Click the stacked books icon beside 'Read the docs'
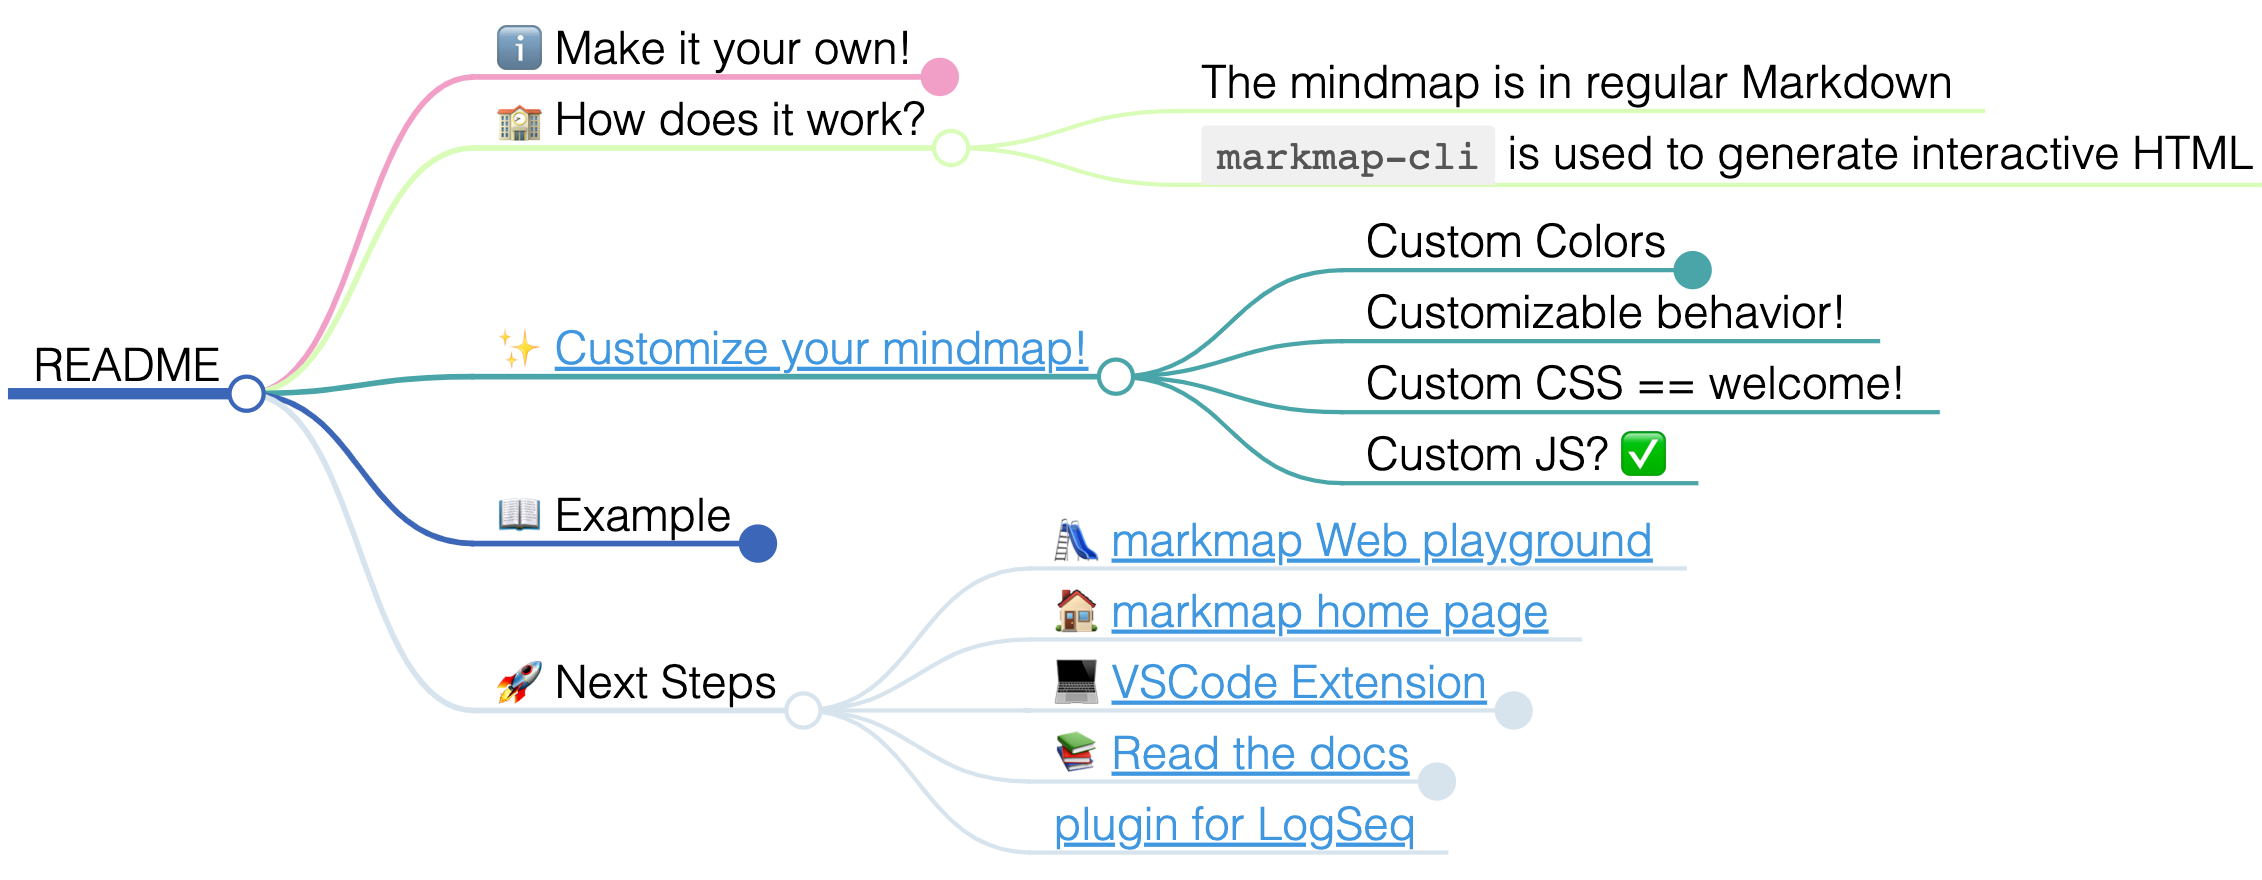This screenshot has width=2262, height=880. [1076, 754]
